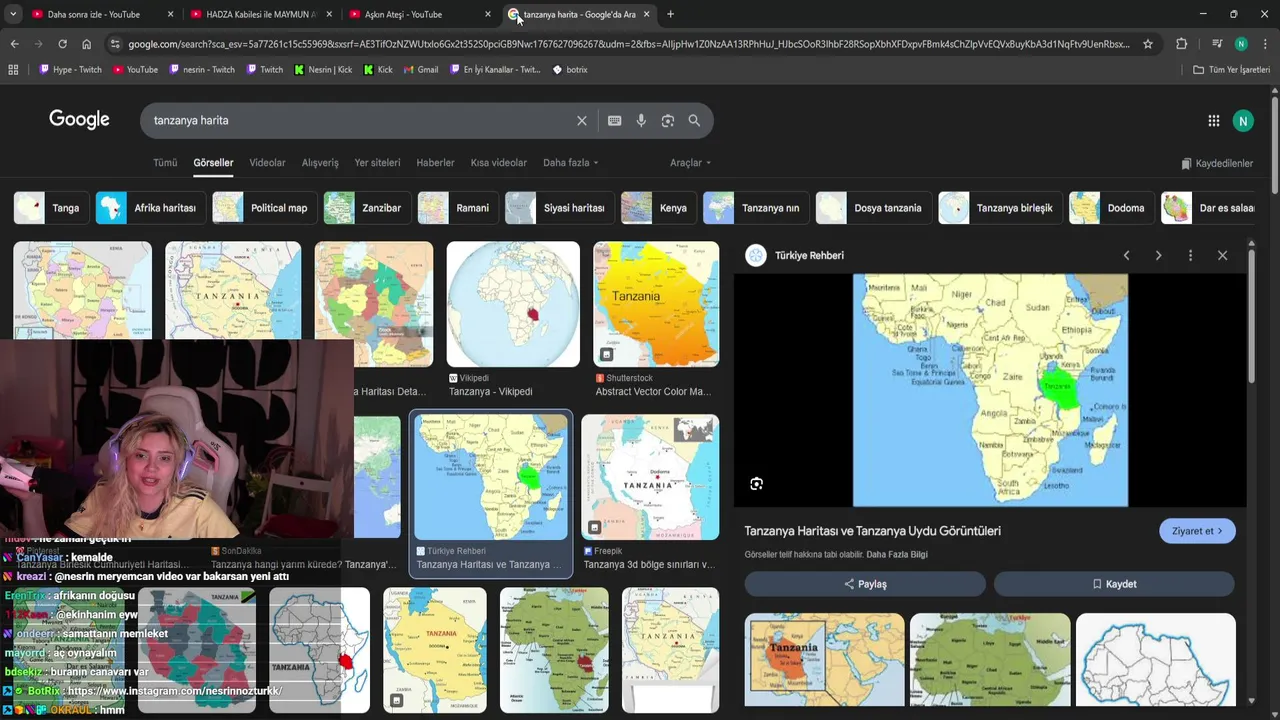Image resolution: width=1280 pixels, height=720 pixels.
Task: Open three-dot options in image preview panel
Action: [1190, 255]
